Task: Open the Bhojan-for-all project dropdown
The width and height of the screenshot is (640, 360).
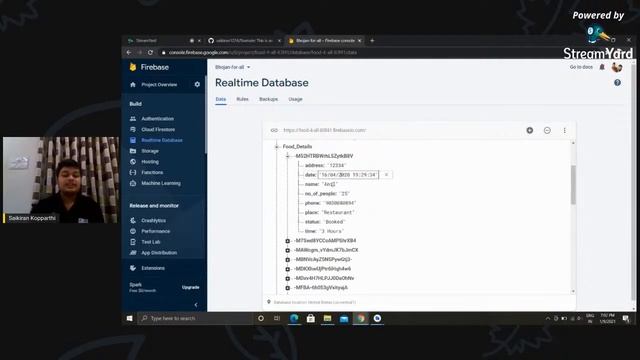Action: (233, 67)
